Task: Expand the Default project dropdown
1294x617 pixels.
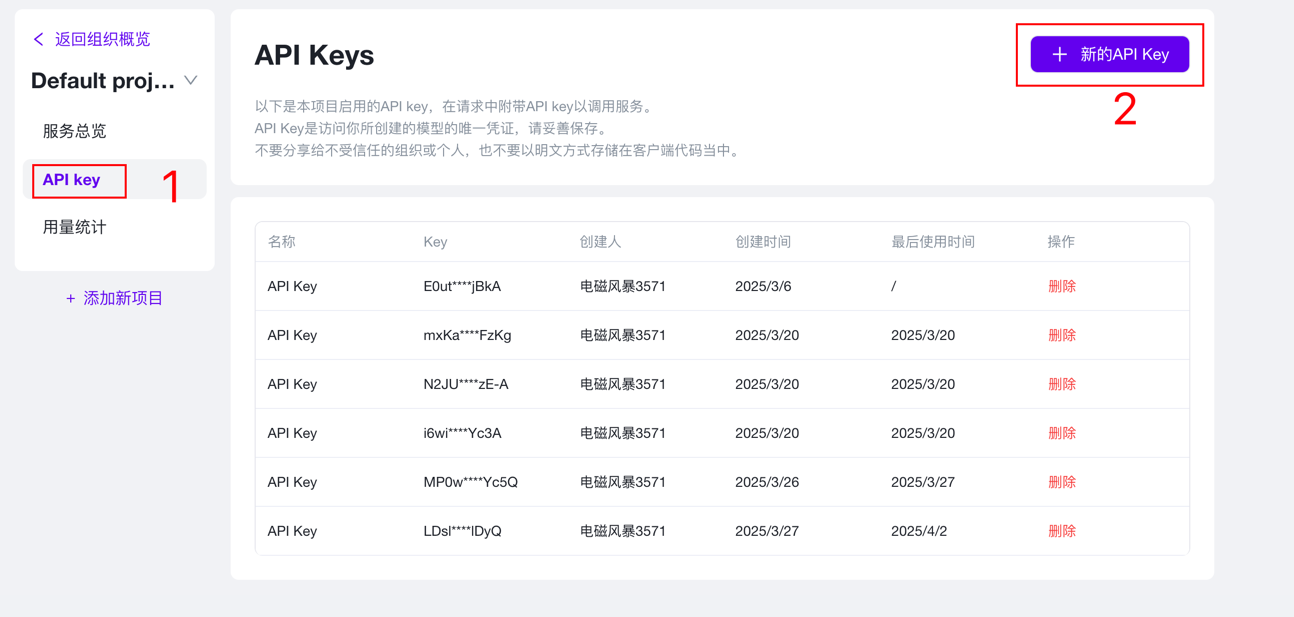Action: 190,81
